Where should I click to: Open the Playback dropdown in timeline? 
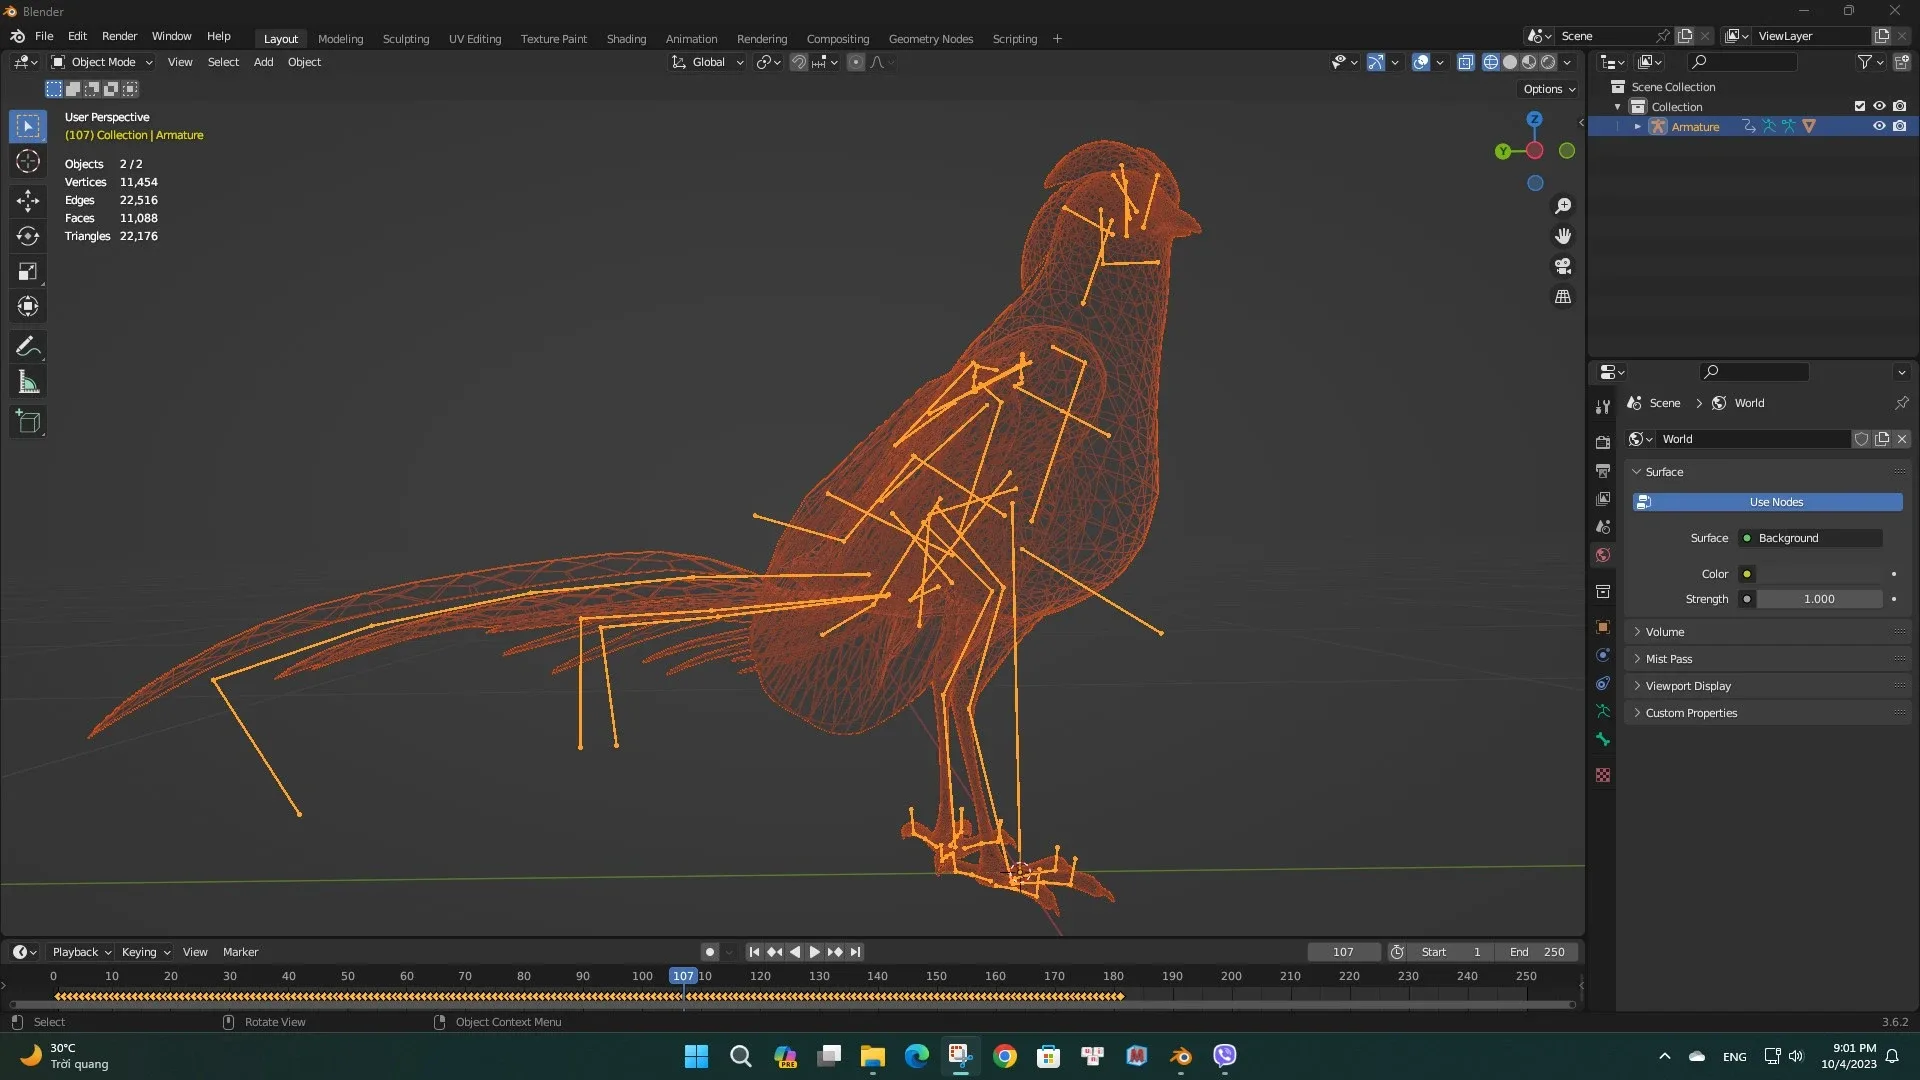[x=81, y=952]
